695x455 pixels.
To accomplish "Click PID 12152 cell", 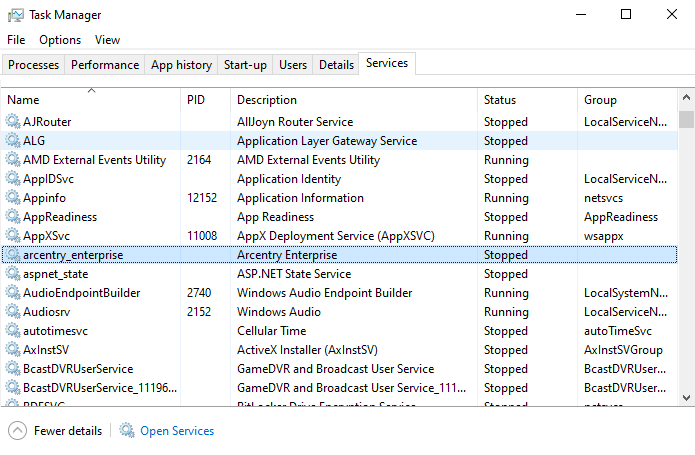I will coord(202,198).
